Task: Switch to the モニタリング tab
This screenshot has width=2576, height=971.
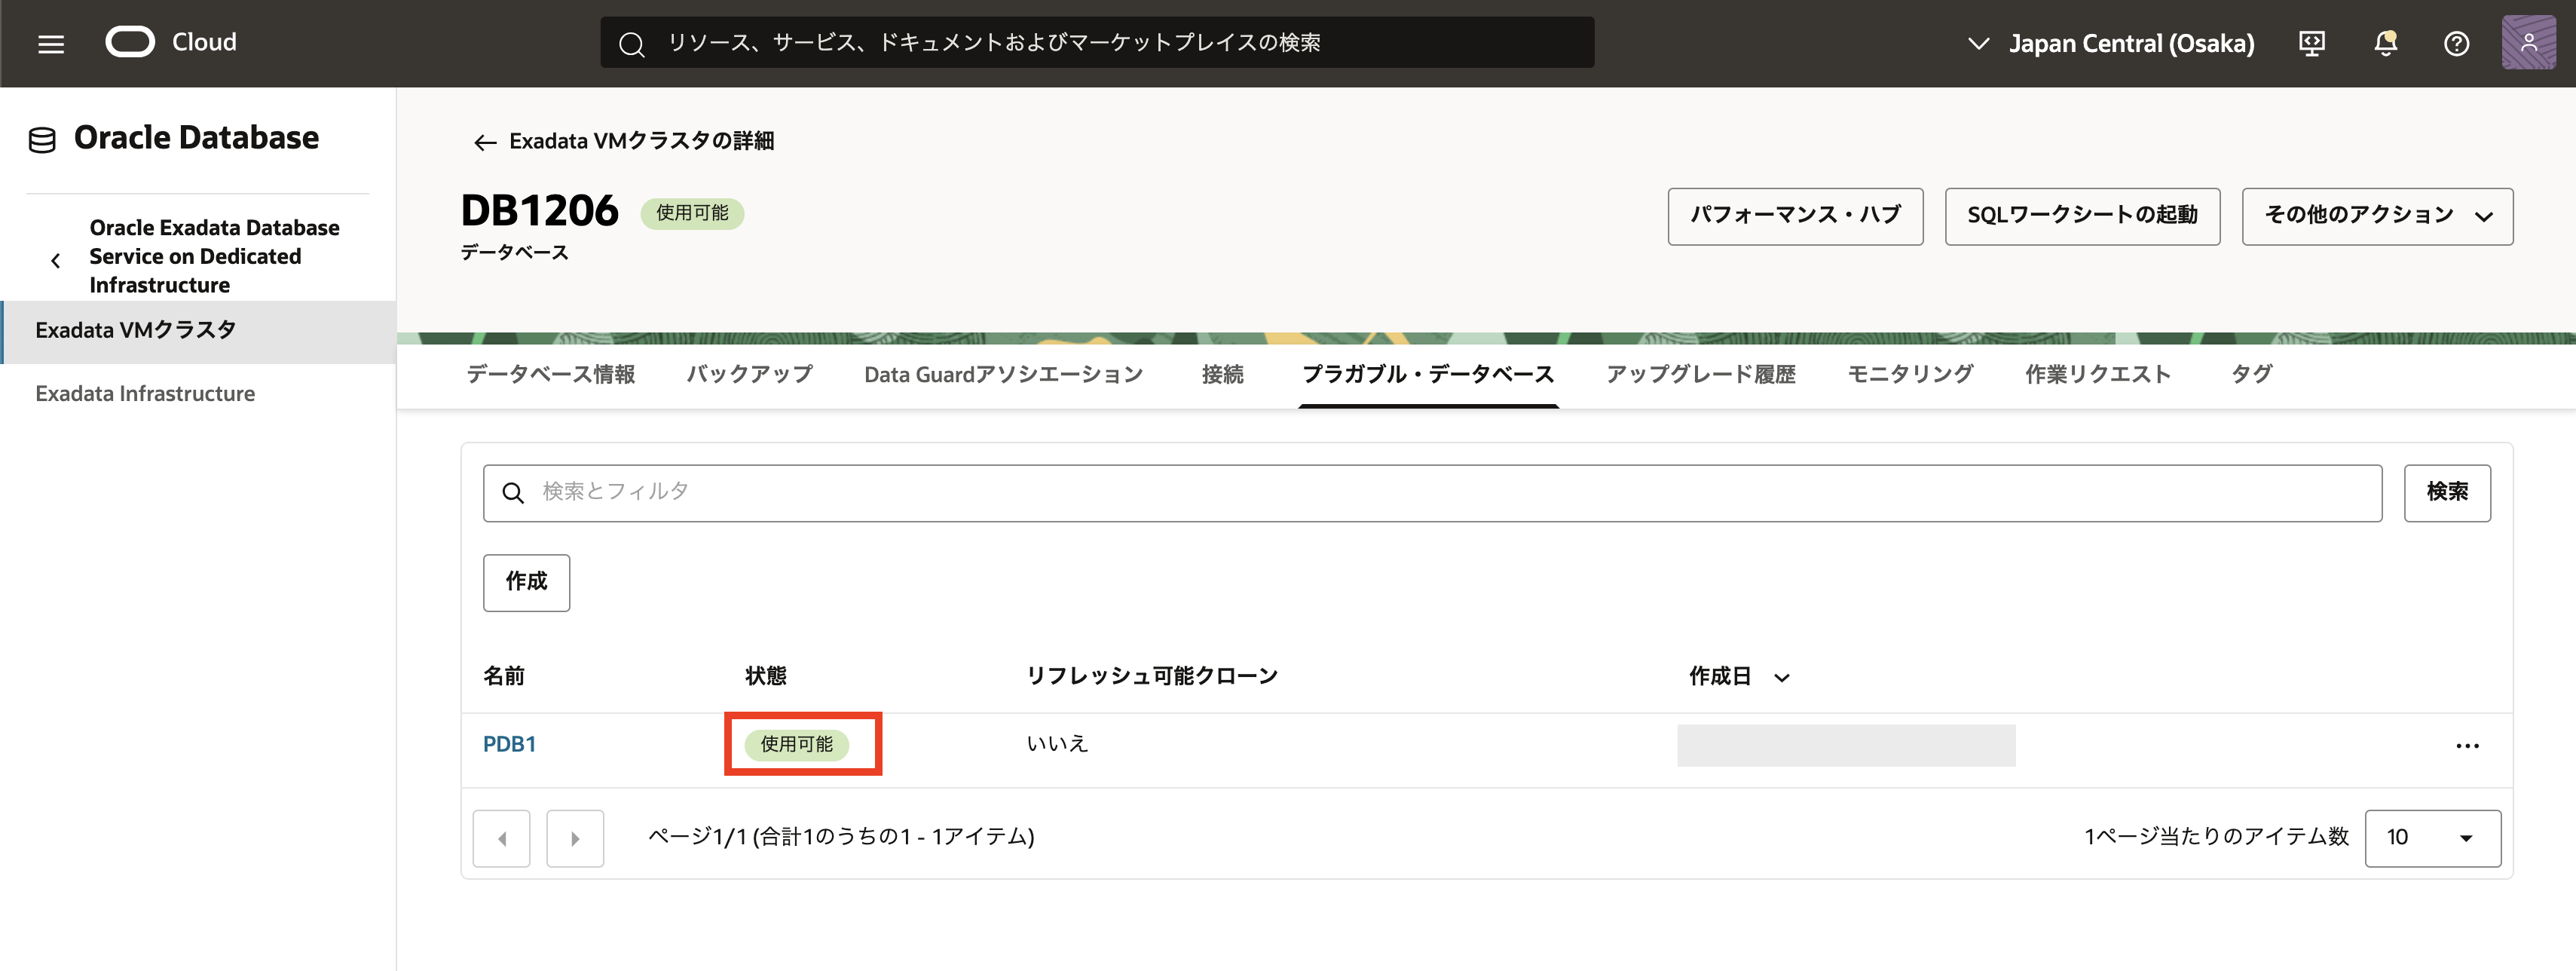Action: pos(1910,375)
